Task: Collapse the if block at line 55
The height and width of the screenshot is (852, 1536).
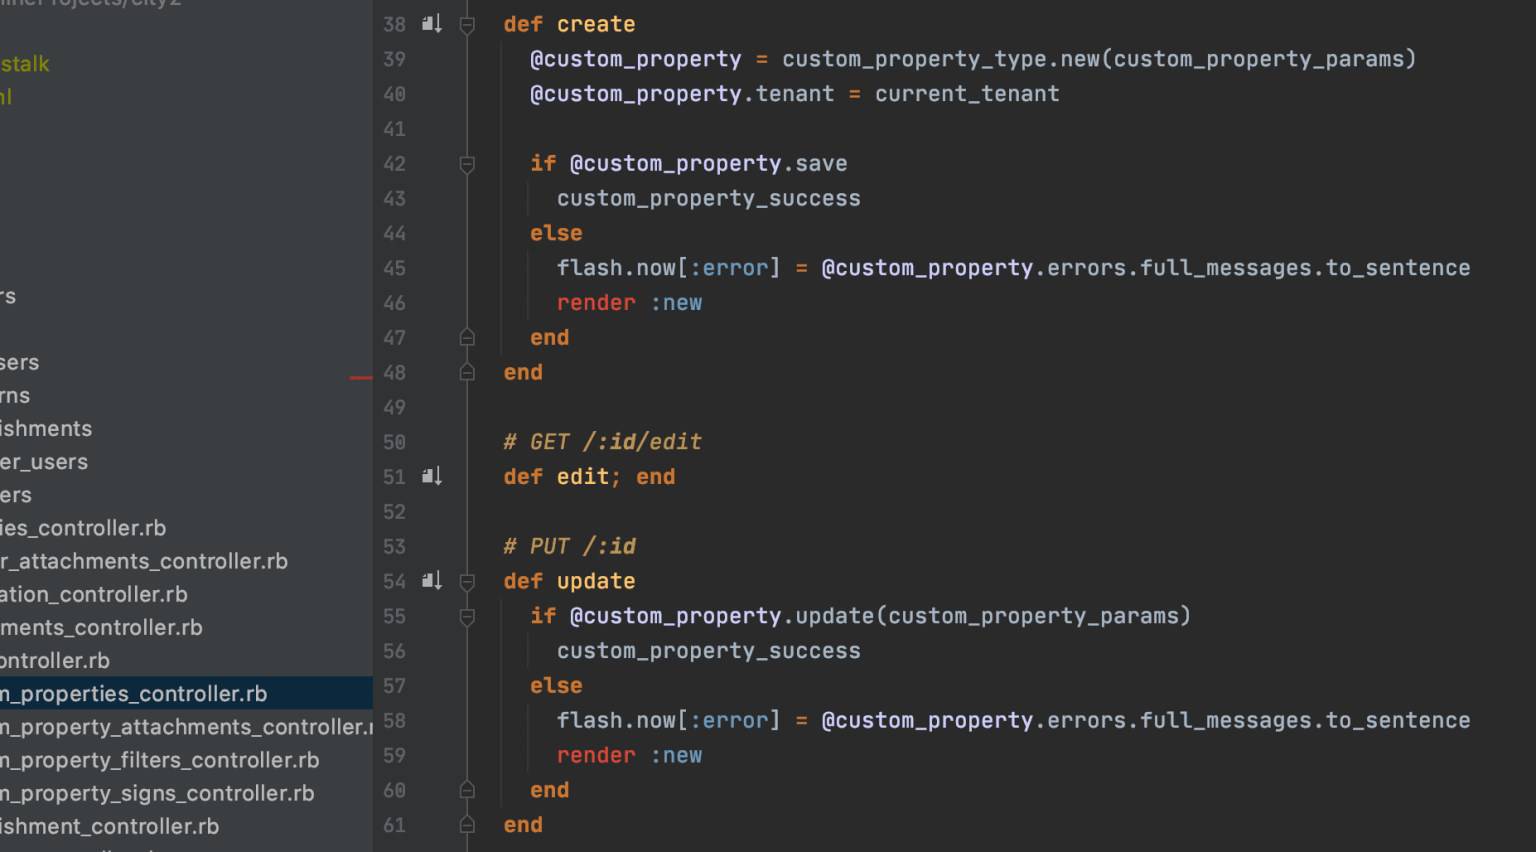Action: [466, 618]
